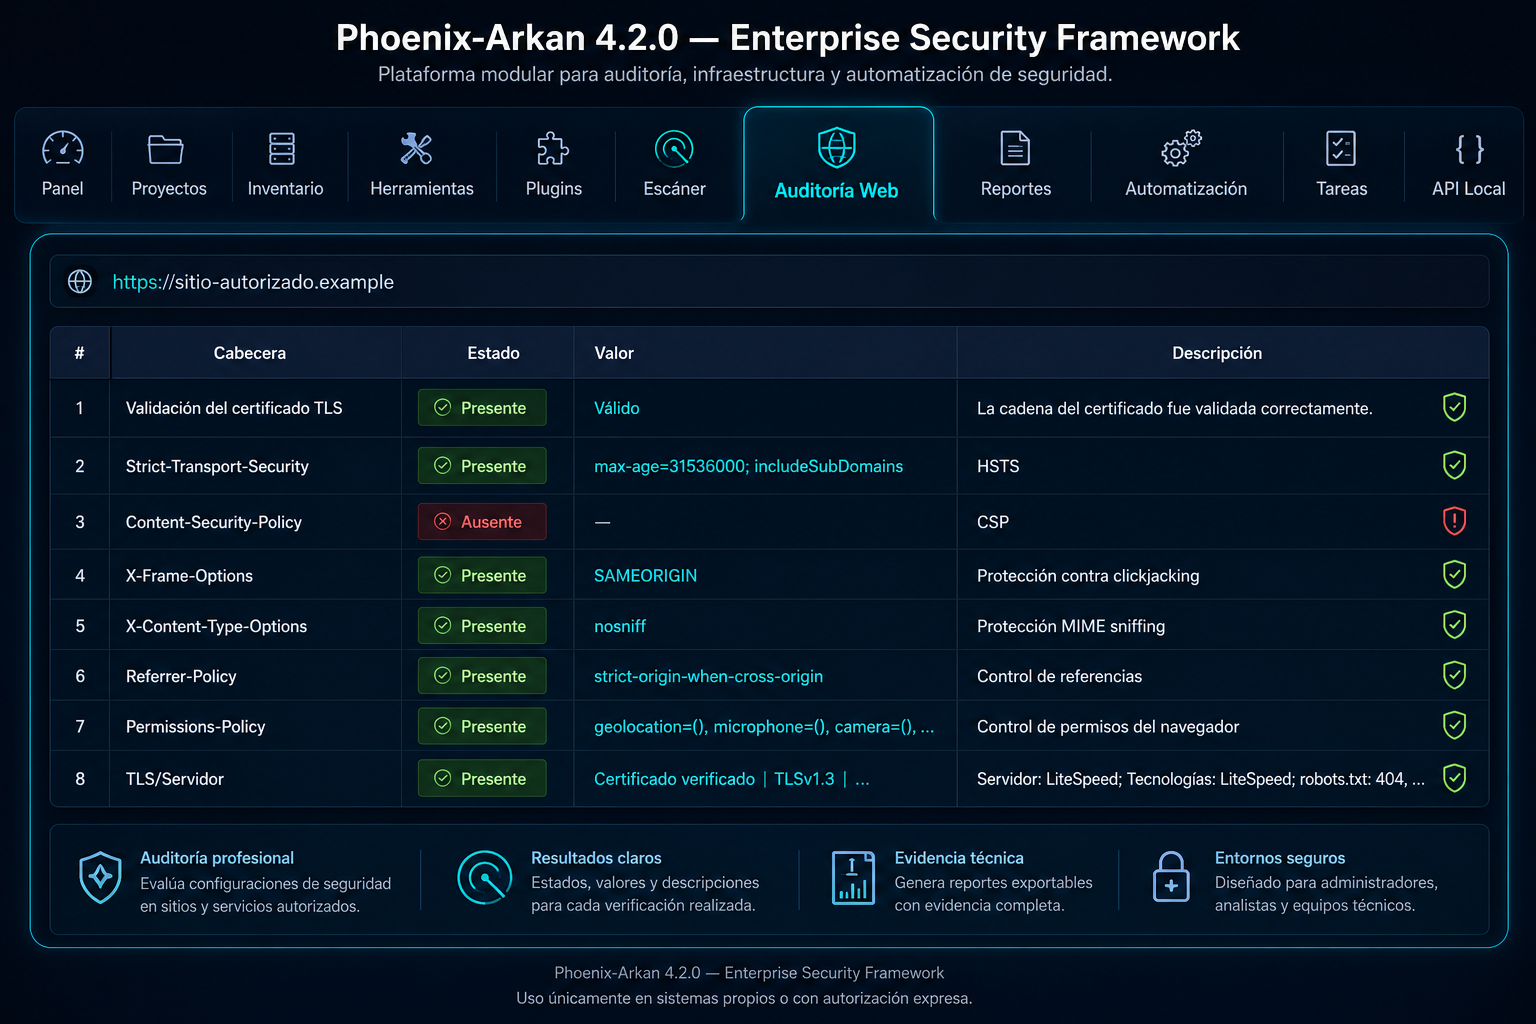This screenshot has width=1536, height=1024.
Task: Click the Ausente badge for Content-Security-Policy
Action: [482, 522]
